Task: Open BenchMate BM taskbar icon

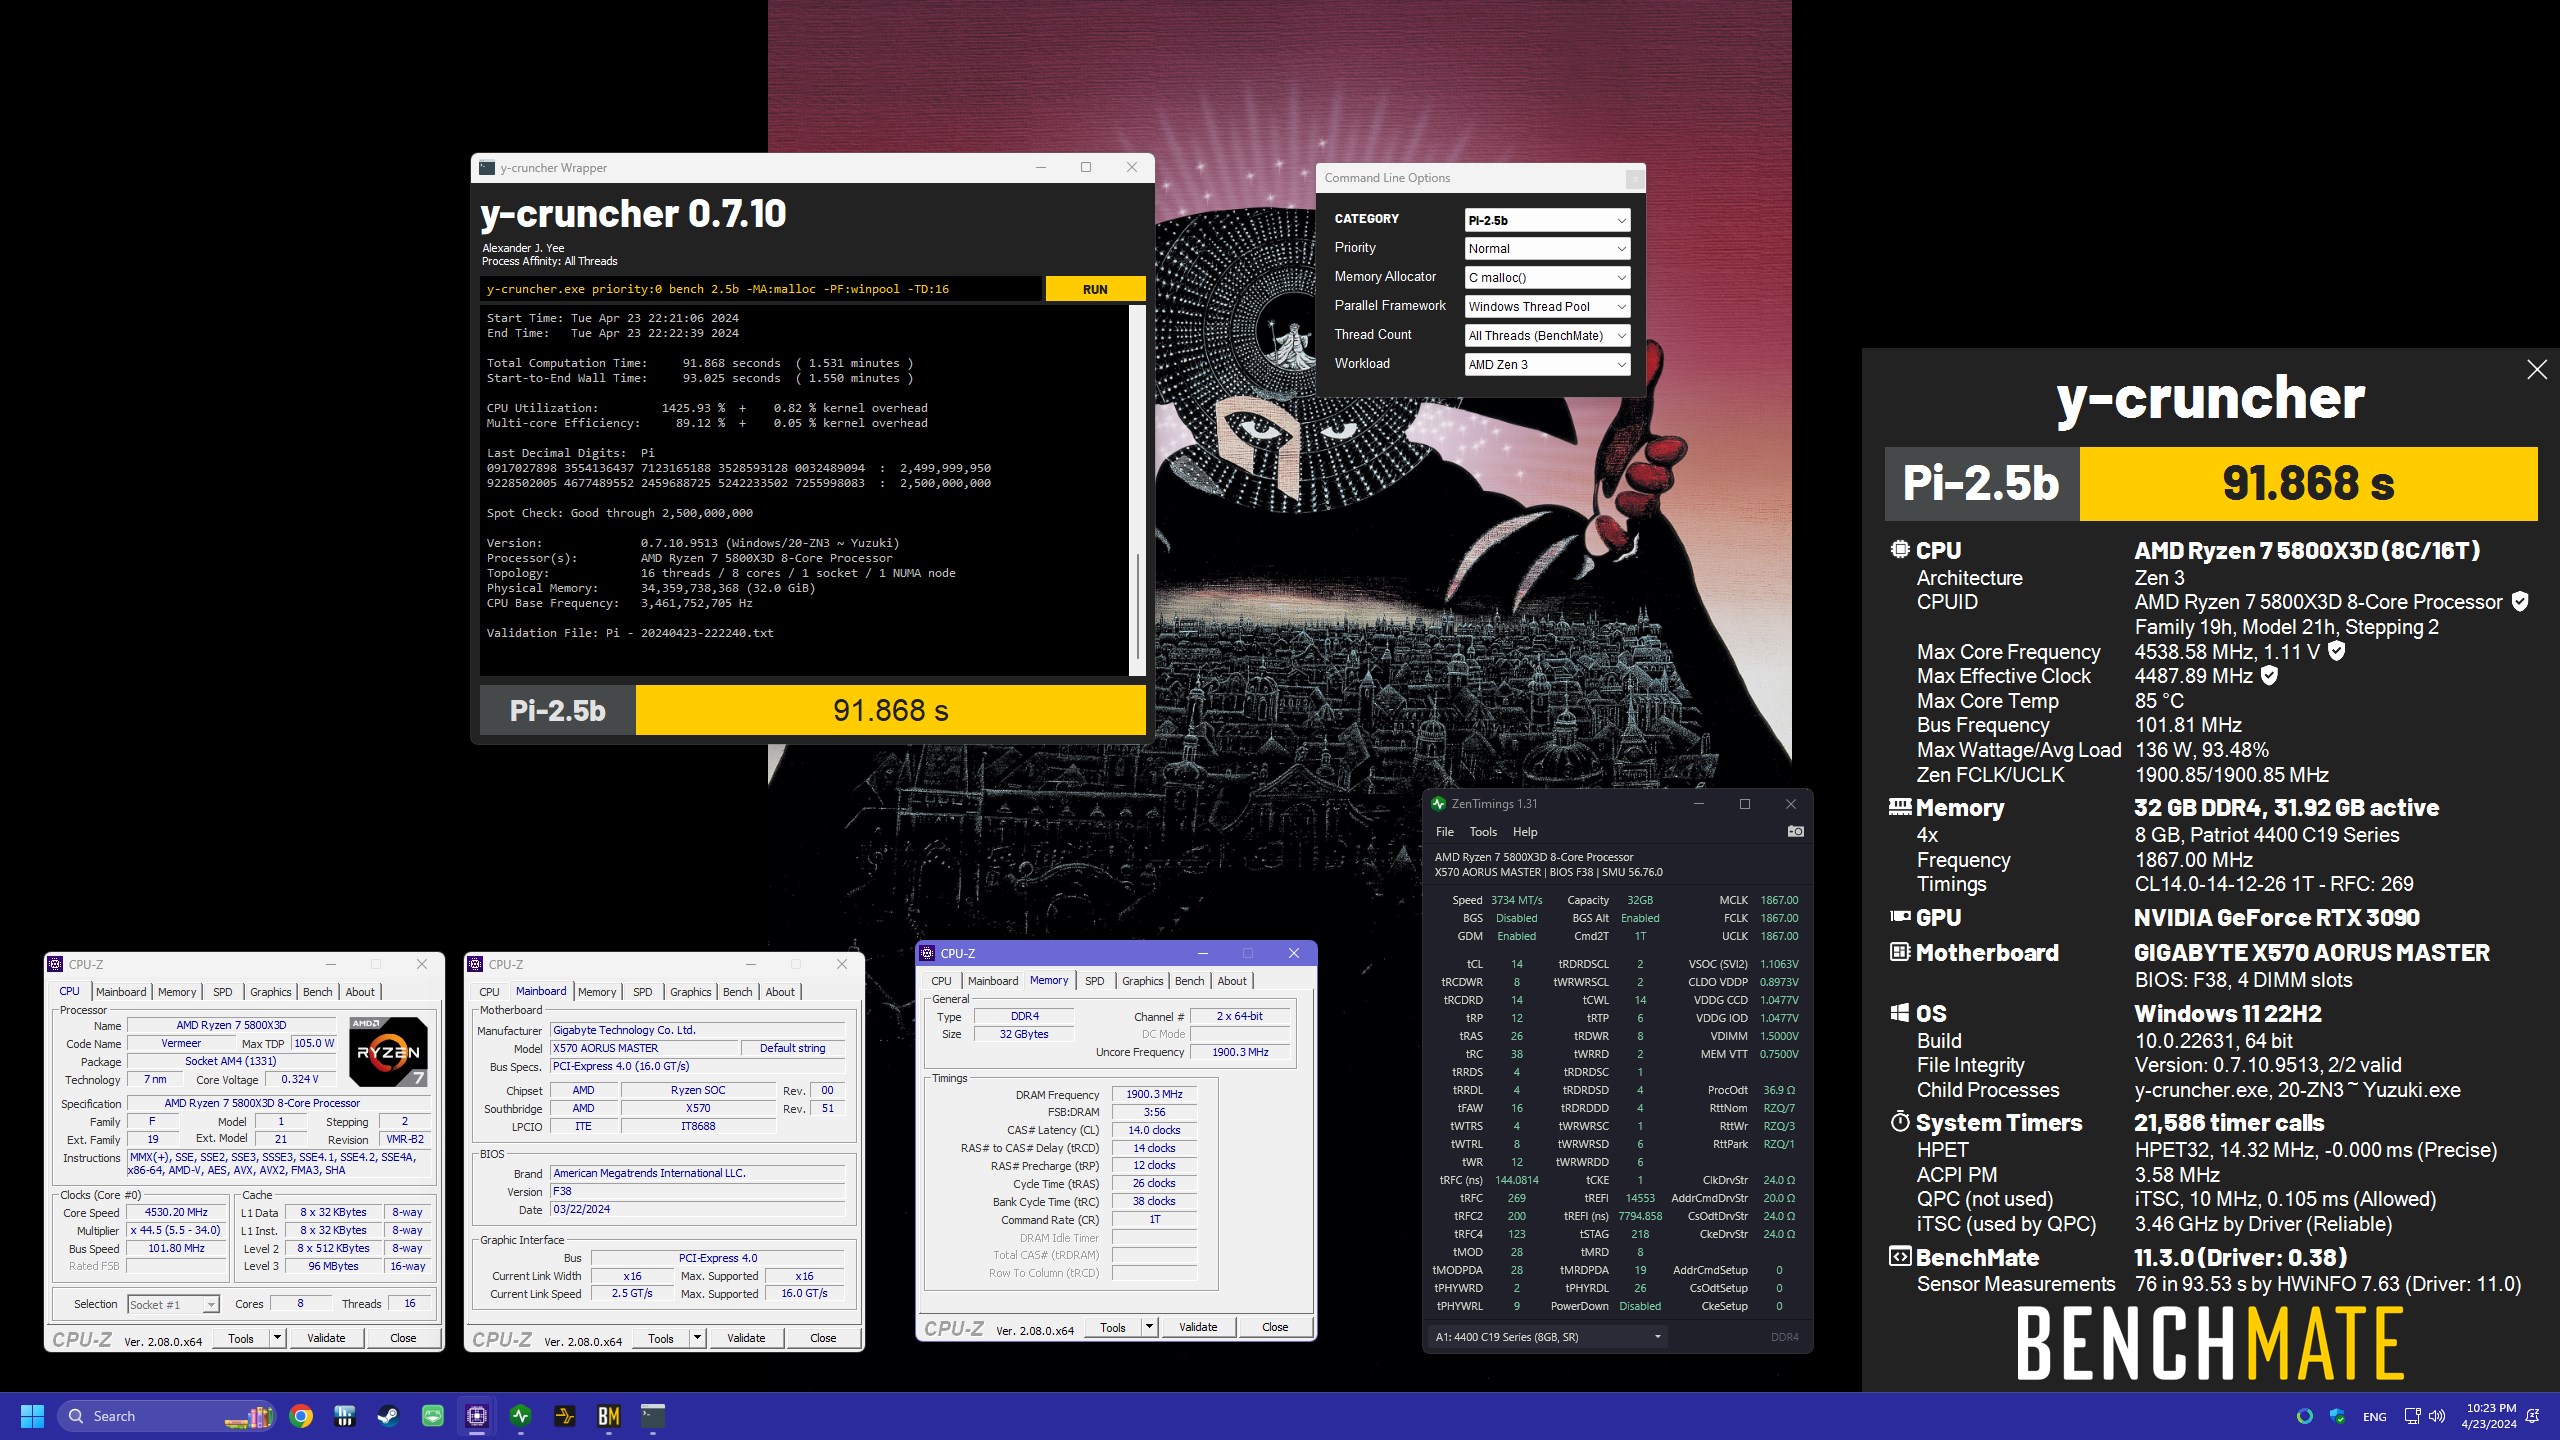Action: pos(609,1416)
